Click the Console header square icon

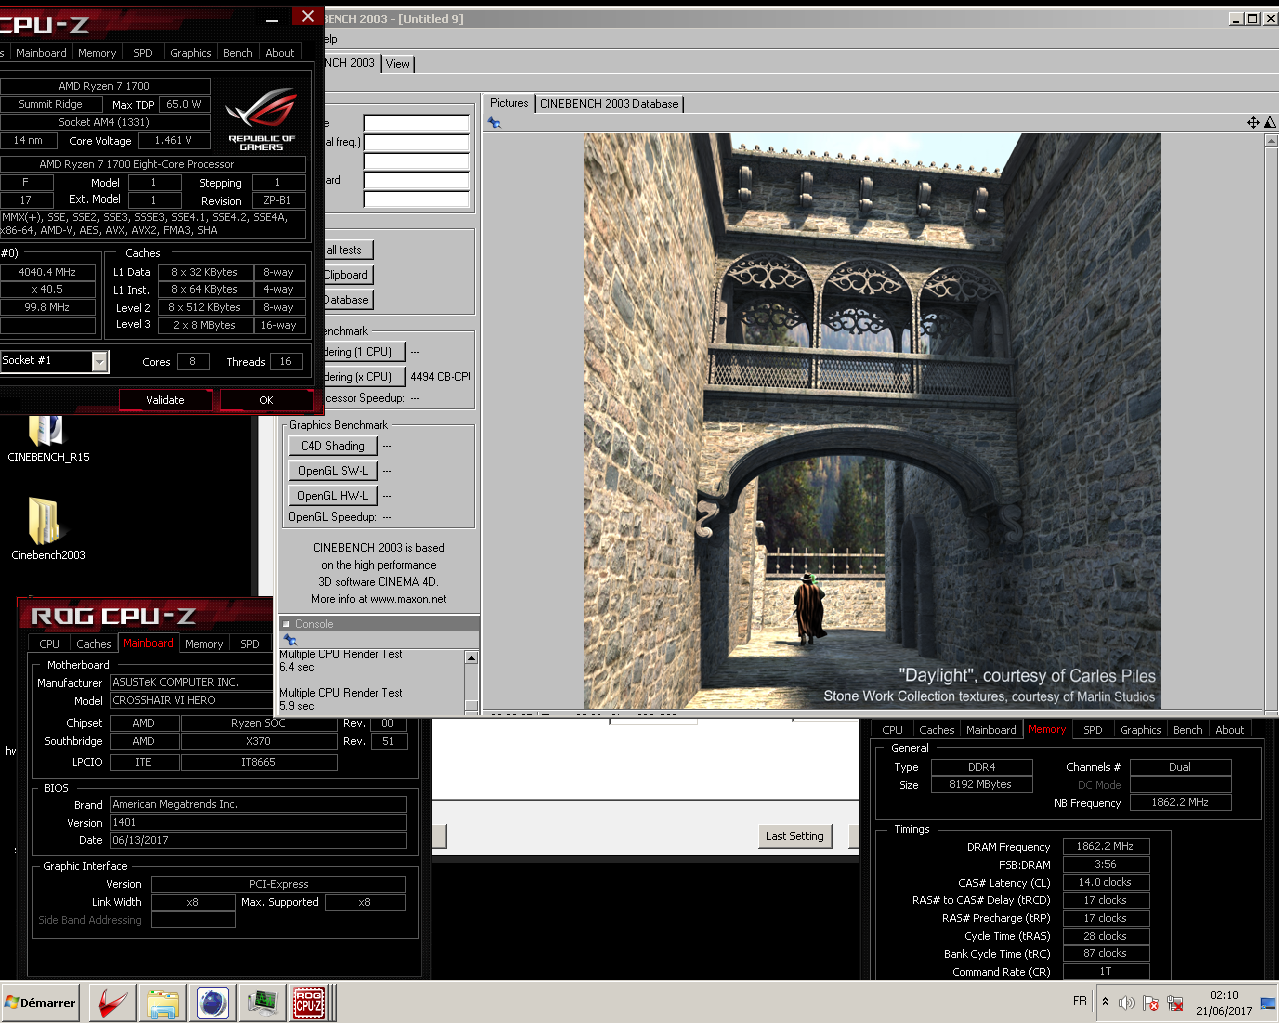click(287, 624)
